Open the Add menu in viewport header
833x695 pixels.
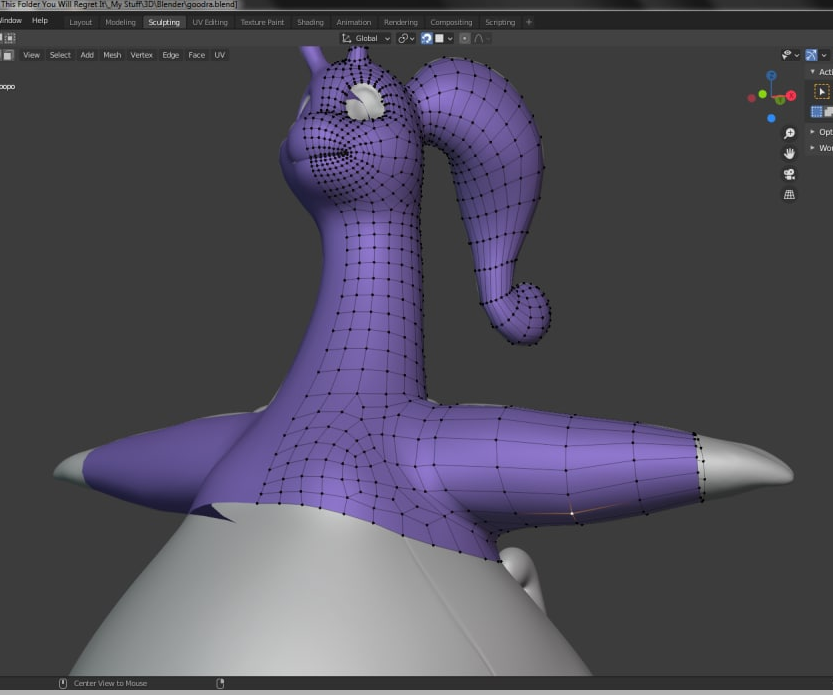tap(87, 55)
